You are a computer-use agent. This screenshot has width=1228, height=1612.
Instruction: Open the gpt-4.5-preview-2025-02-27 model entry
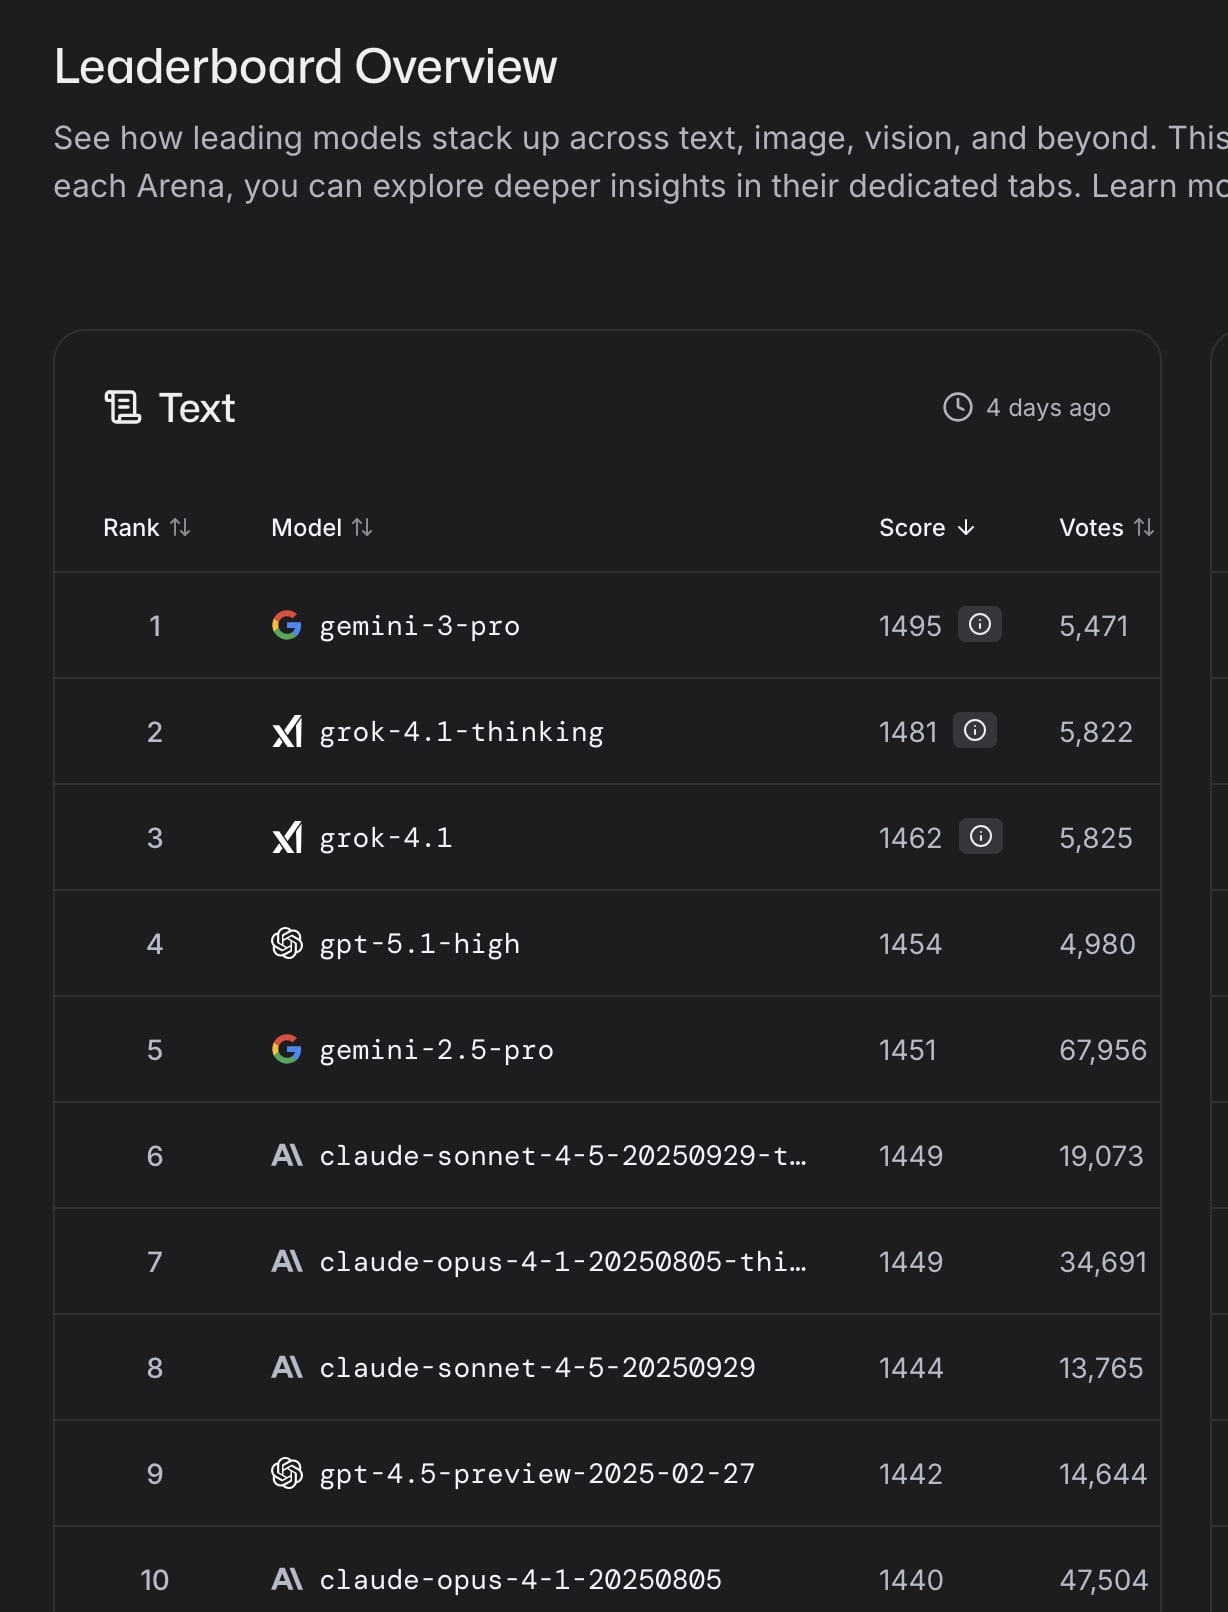[x=536, y=1474]
